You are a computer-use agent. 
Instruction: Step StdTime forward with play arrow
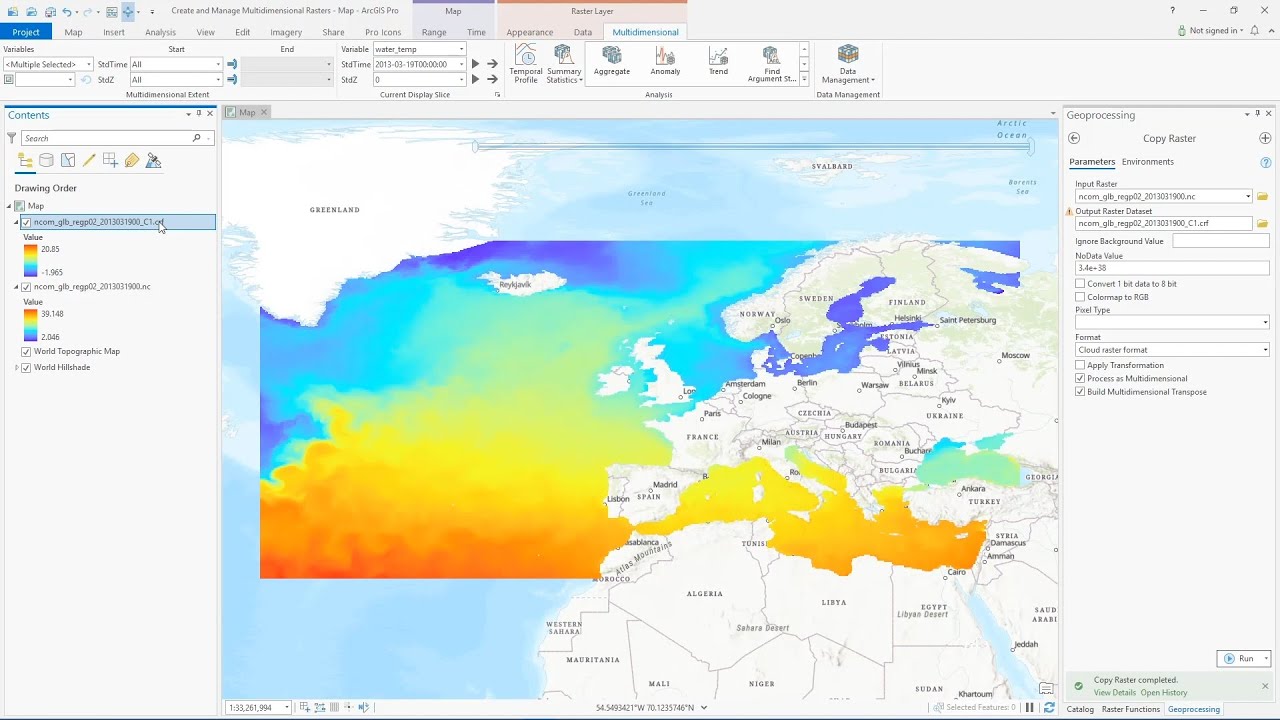click(x=475, y=64)
